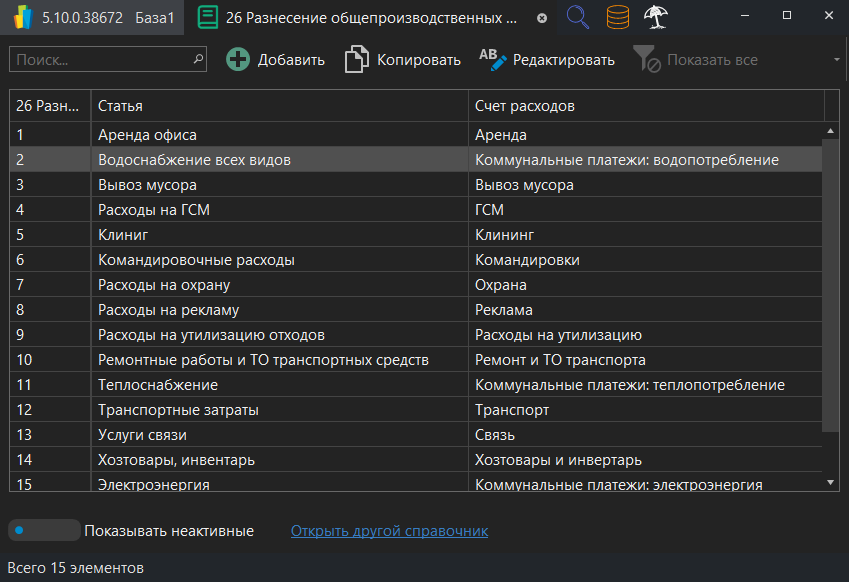Click the Копировать copy icon
This screenshot has height=582, width=849.
pyautogui.click(x=356, y=60)
